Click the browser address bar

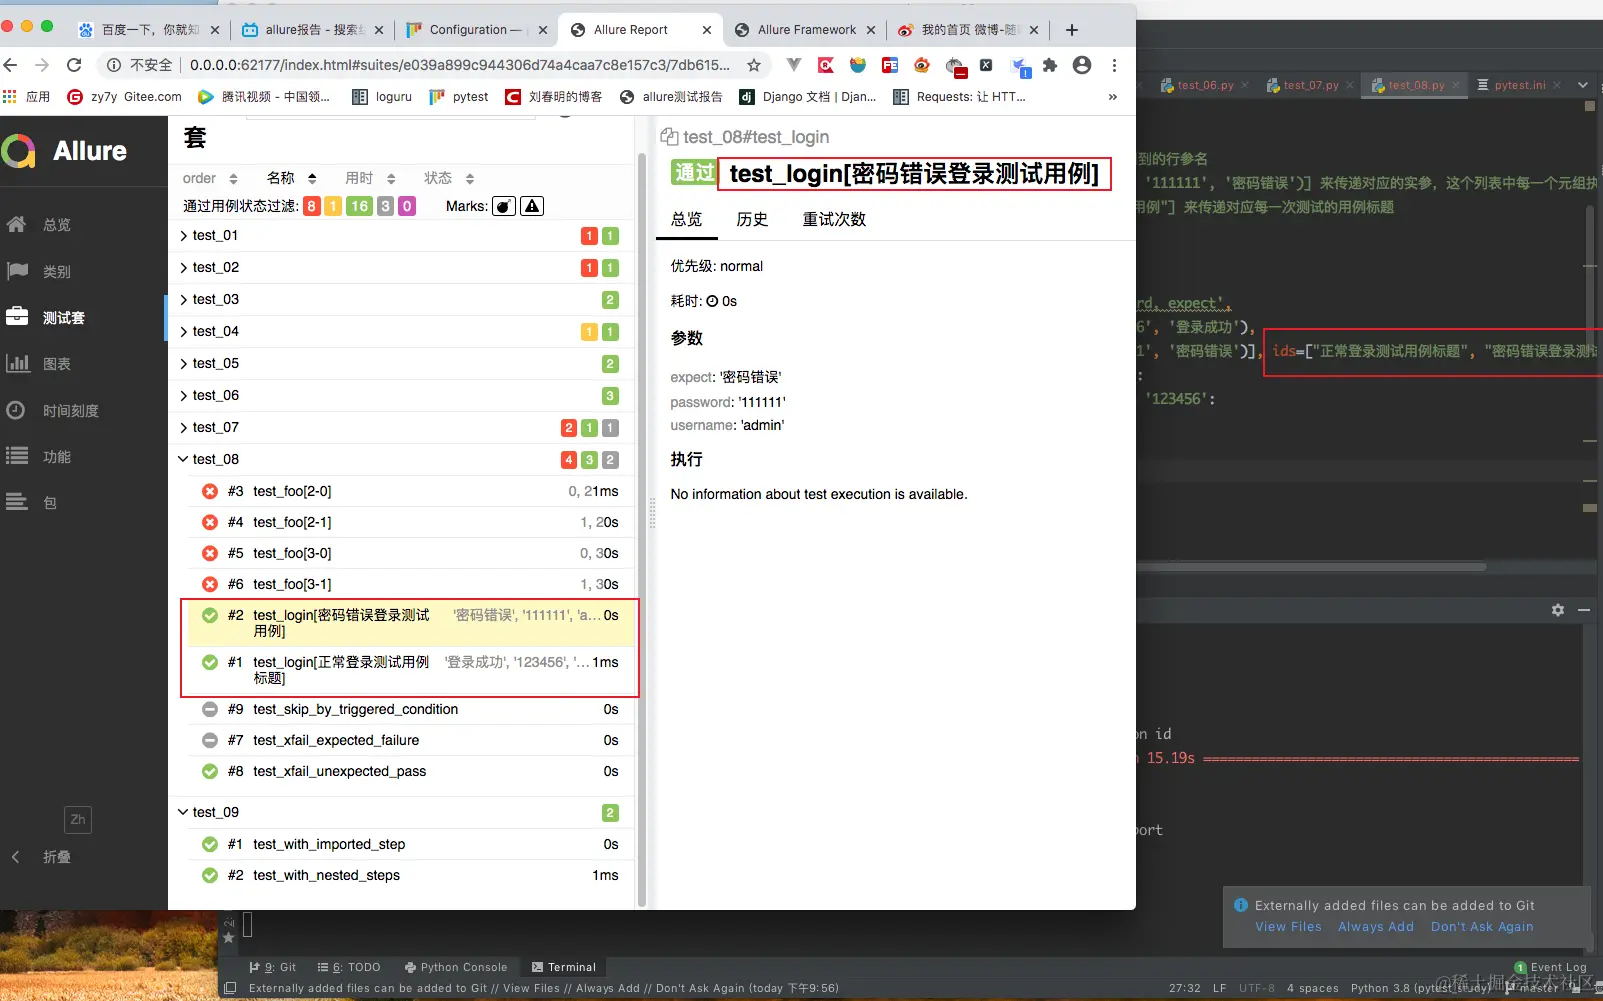click(x=460, y=65)
